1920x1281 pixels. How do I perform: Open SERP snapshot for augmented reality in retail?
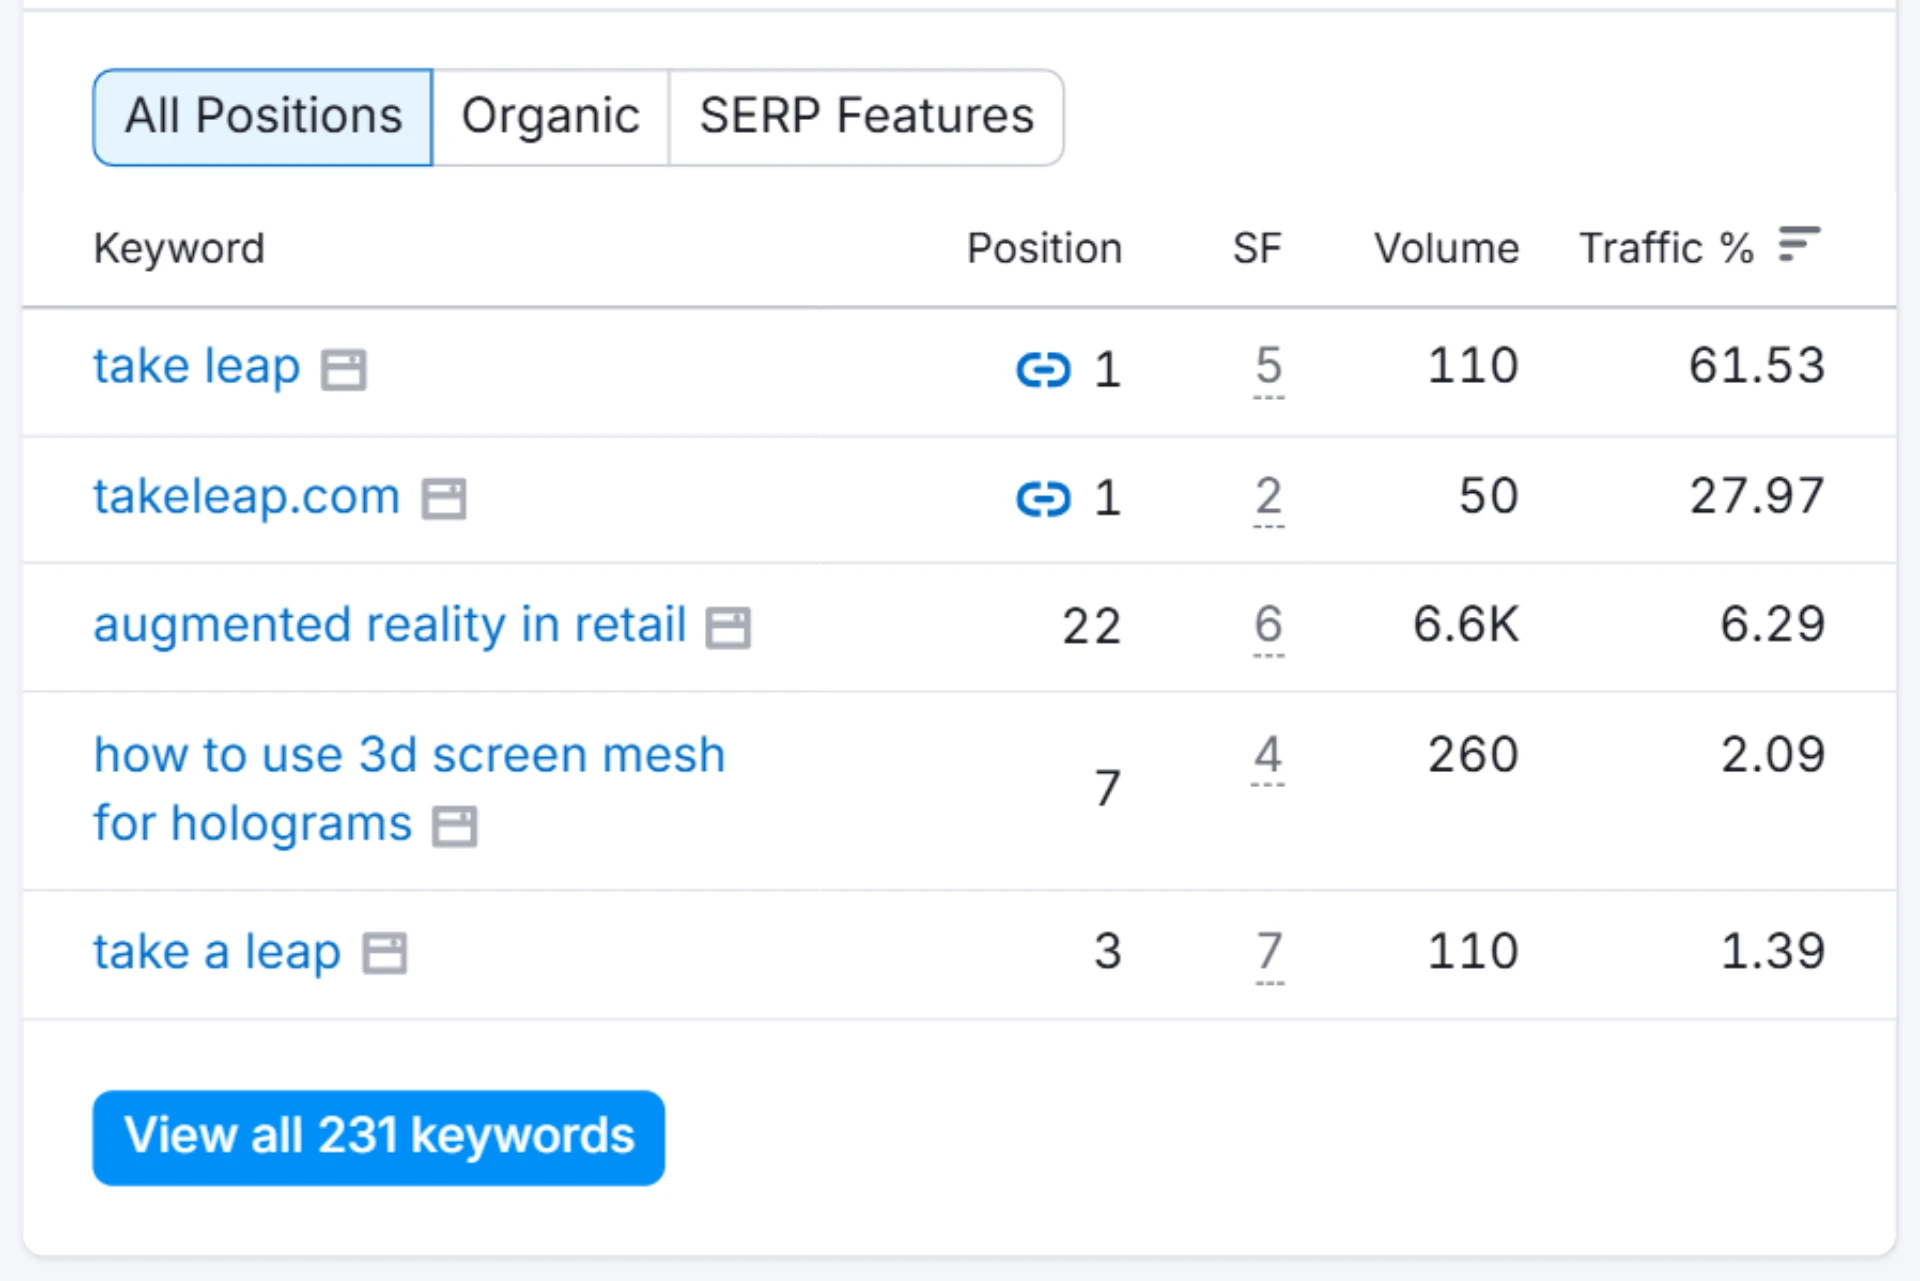point(728,628)
